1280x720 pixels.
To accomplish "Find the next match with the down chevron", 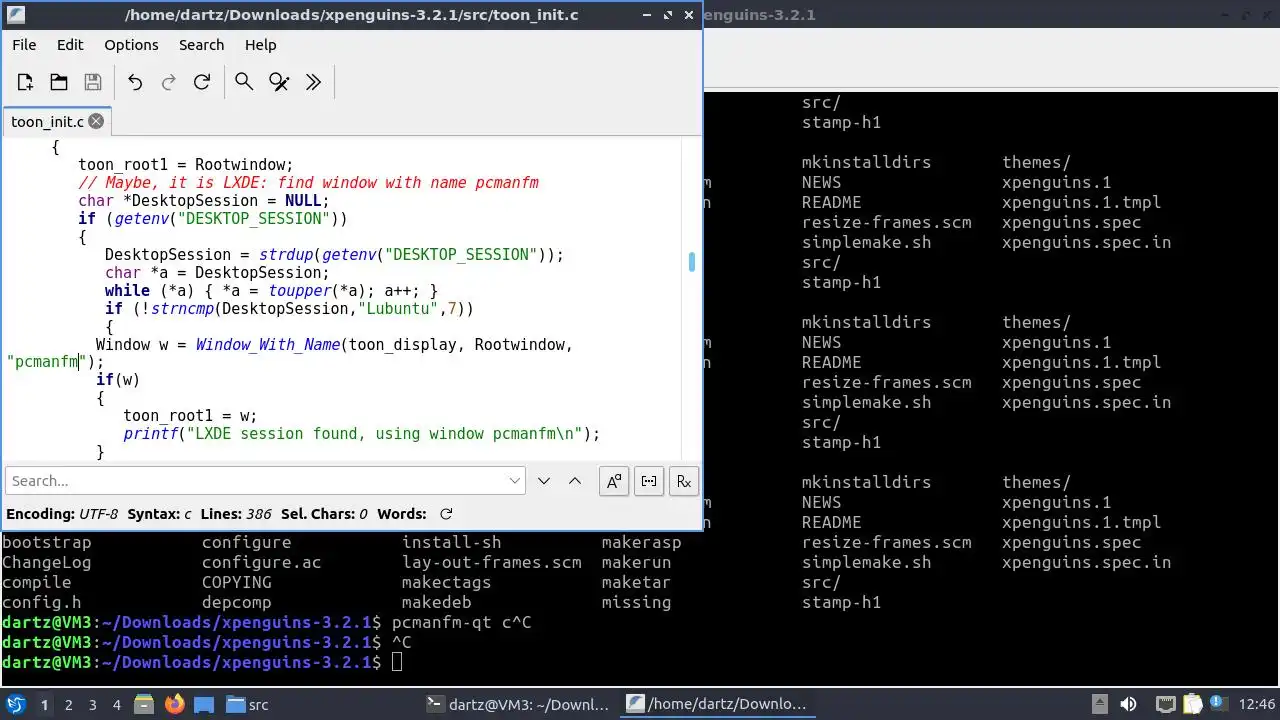I will point(544,481).
